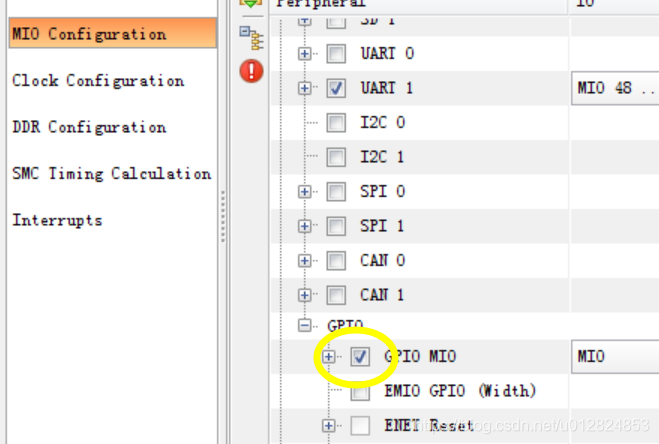The width and height of the screenshot is (659, 444).
Task: Select SMC Timing Calculation page
Action: 111,173
